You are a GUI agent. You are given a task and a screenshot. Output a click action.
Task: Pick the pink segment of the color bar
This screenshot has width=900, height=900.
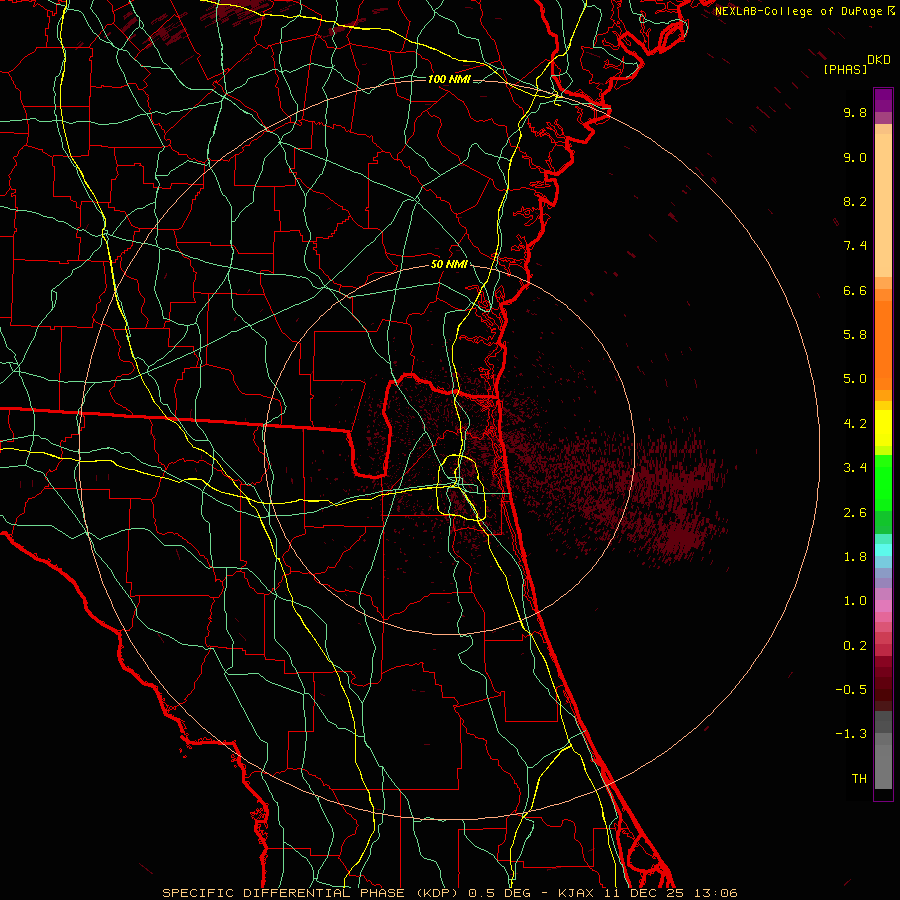[883, 606]
